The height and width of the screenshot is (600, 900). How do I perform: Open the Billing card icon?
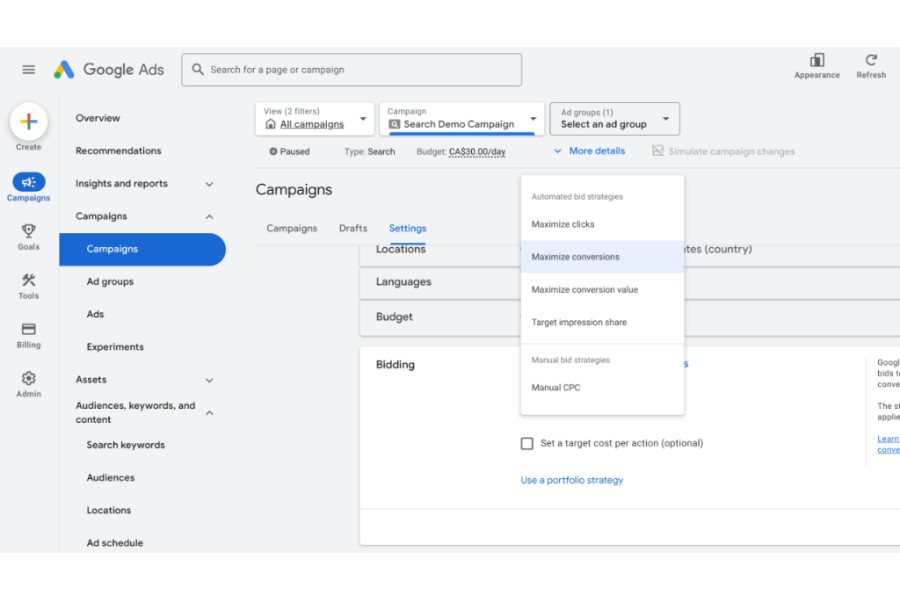pyautogui.click(x=28, y=329)
